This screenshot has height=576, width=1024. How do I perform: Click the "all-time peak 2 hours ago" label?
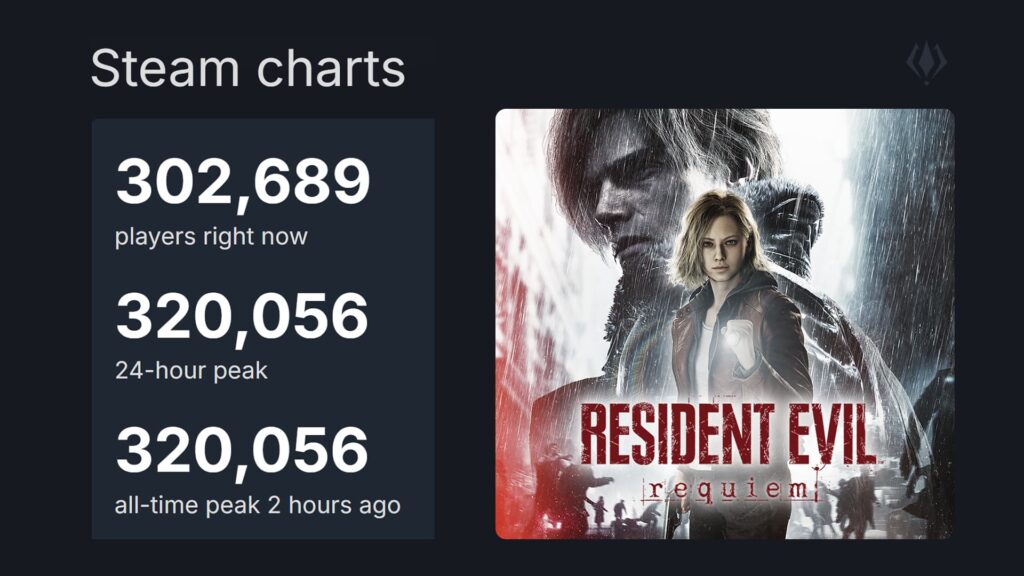pyautogui.click(x=258, y=505)
